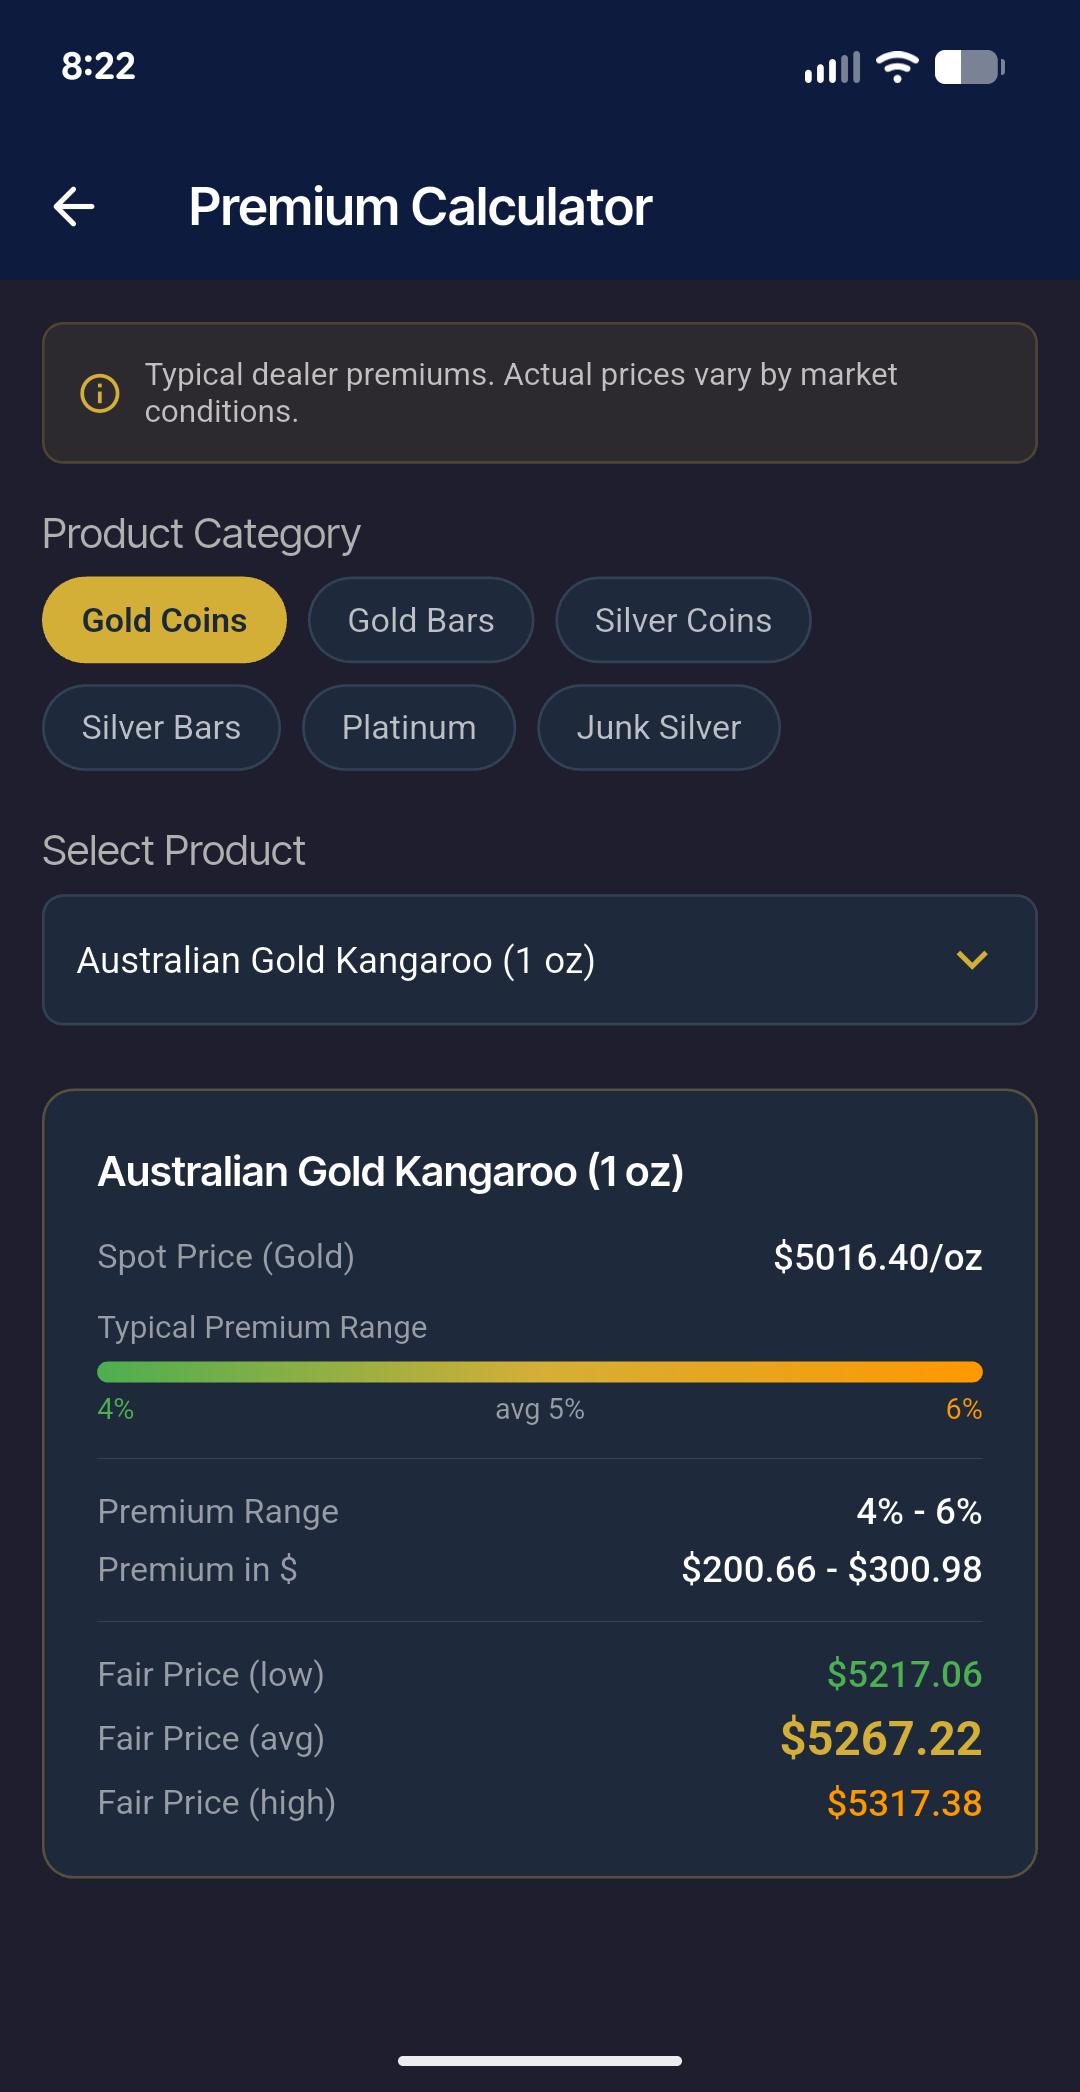Image resolution: width=1080 pixels, height=2092 pixels.
Task: Tap the premium range gradient bar
Action: pos(540,1371)
